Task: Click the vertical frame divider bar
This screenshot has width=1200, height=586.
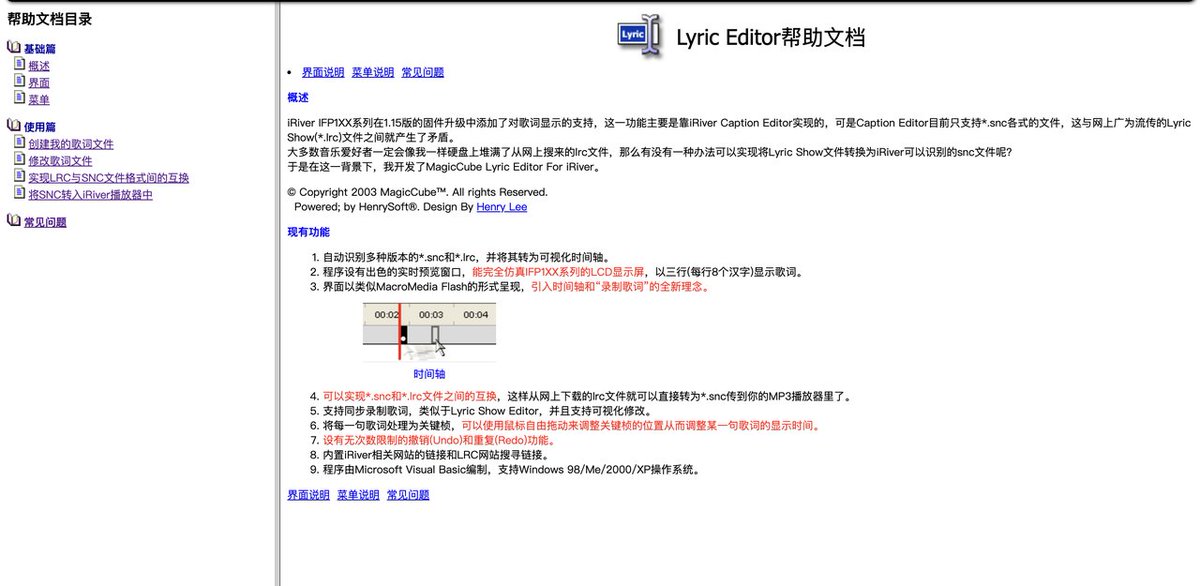Action: (x=277, y=293)
